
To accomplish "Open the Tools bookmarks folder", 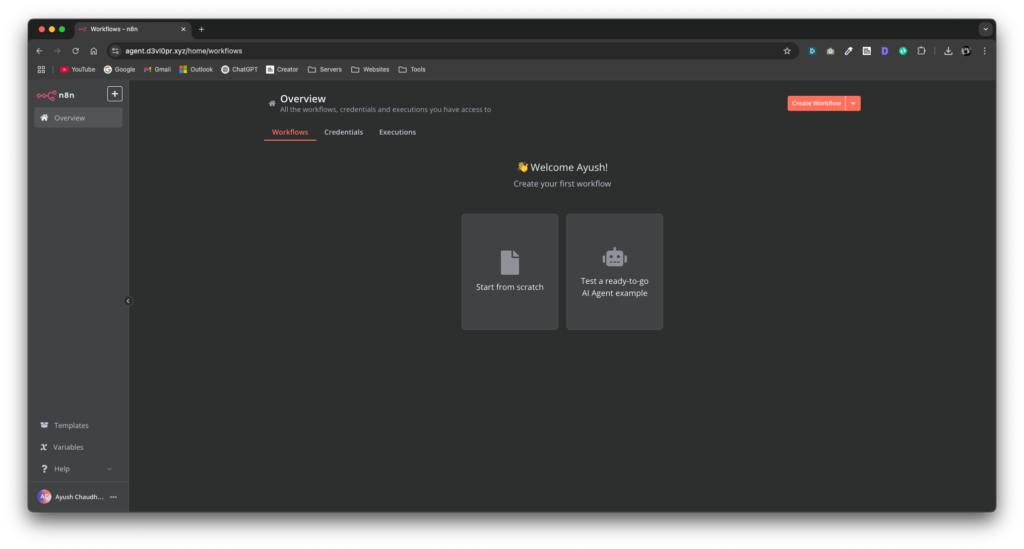I will pos(412,69).
